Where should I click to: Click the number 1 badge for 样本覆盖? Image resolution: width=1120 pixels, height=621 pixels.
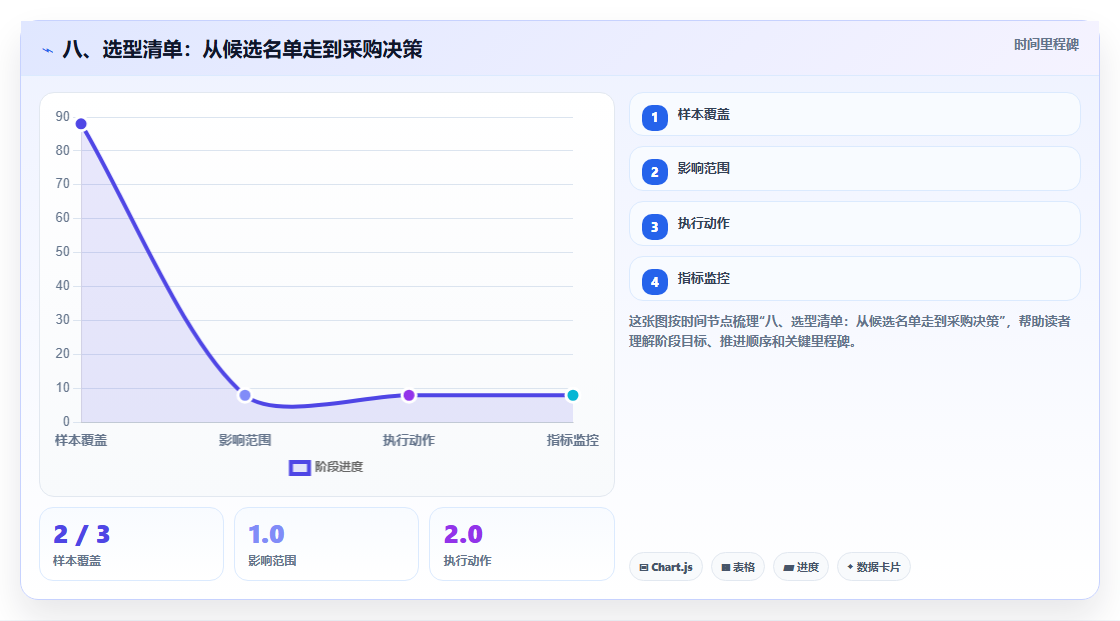pyautogui.click(x=654, y=117)
